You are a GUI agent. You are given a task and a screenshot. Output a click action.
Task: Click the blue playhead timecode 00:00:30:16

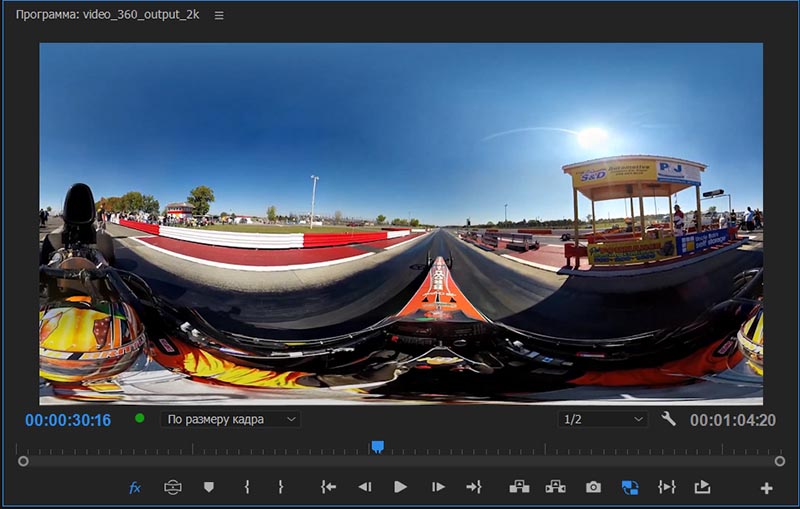click(68, 420)
